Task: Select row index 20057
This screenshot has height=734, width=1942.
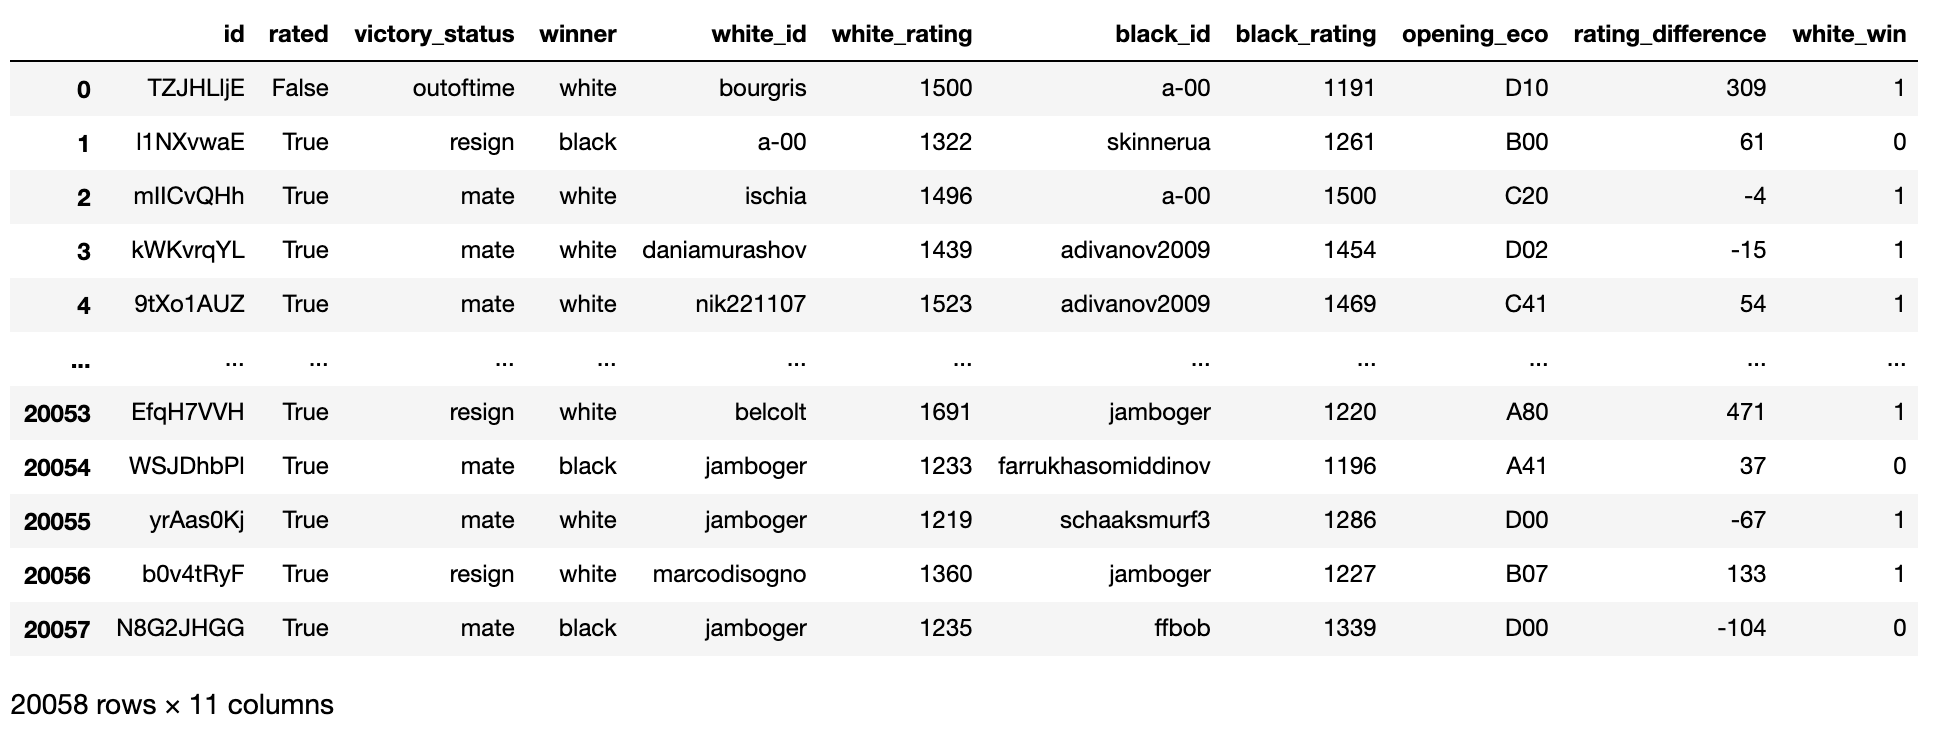Action: pos(57,630)
